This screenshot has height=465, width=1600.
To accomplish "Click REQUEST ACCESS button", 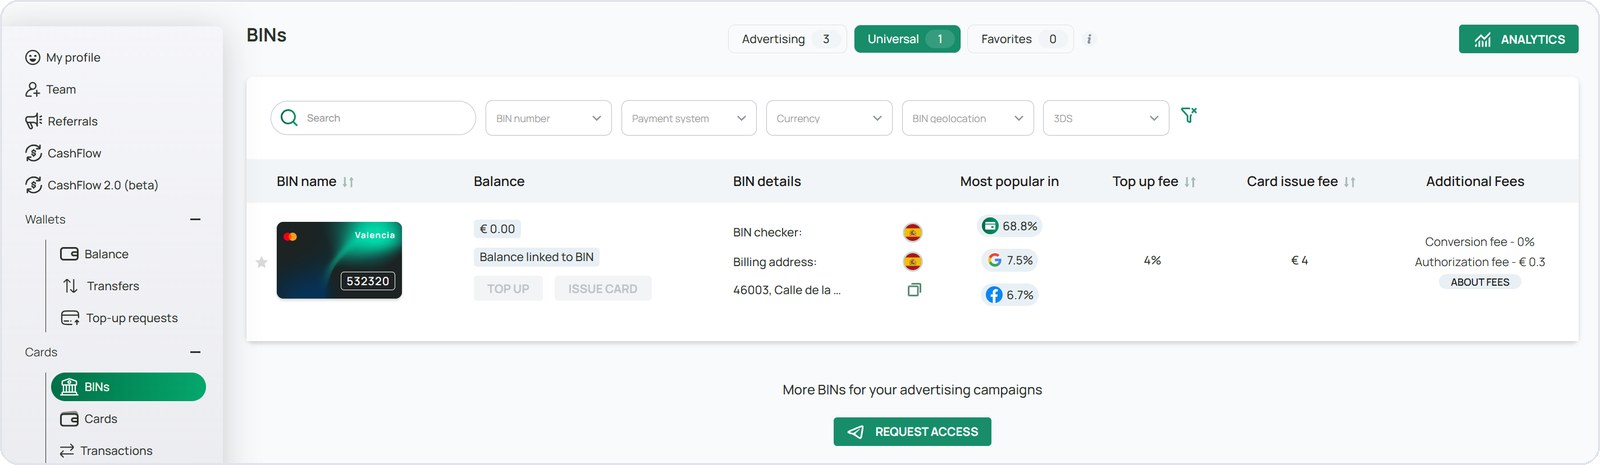I will pyautogui.click(x=912, y=432).
